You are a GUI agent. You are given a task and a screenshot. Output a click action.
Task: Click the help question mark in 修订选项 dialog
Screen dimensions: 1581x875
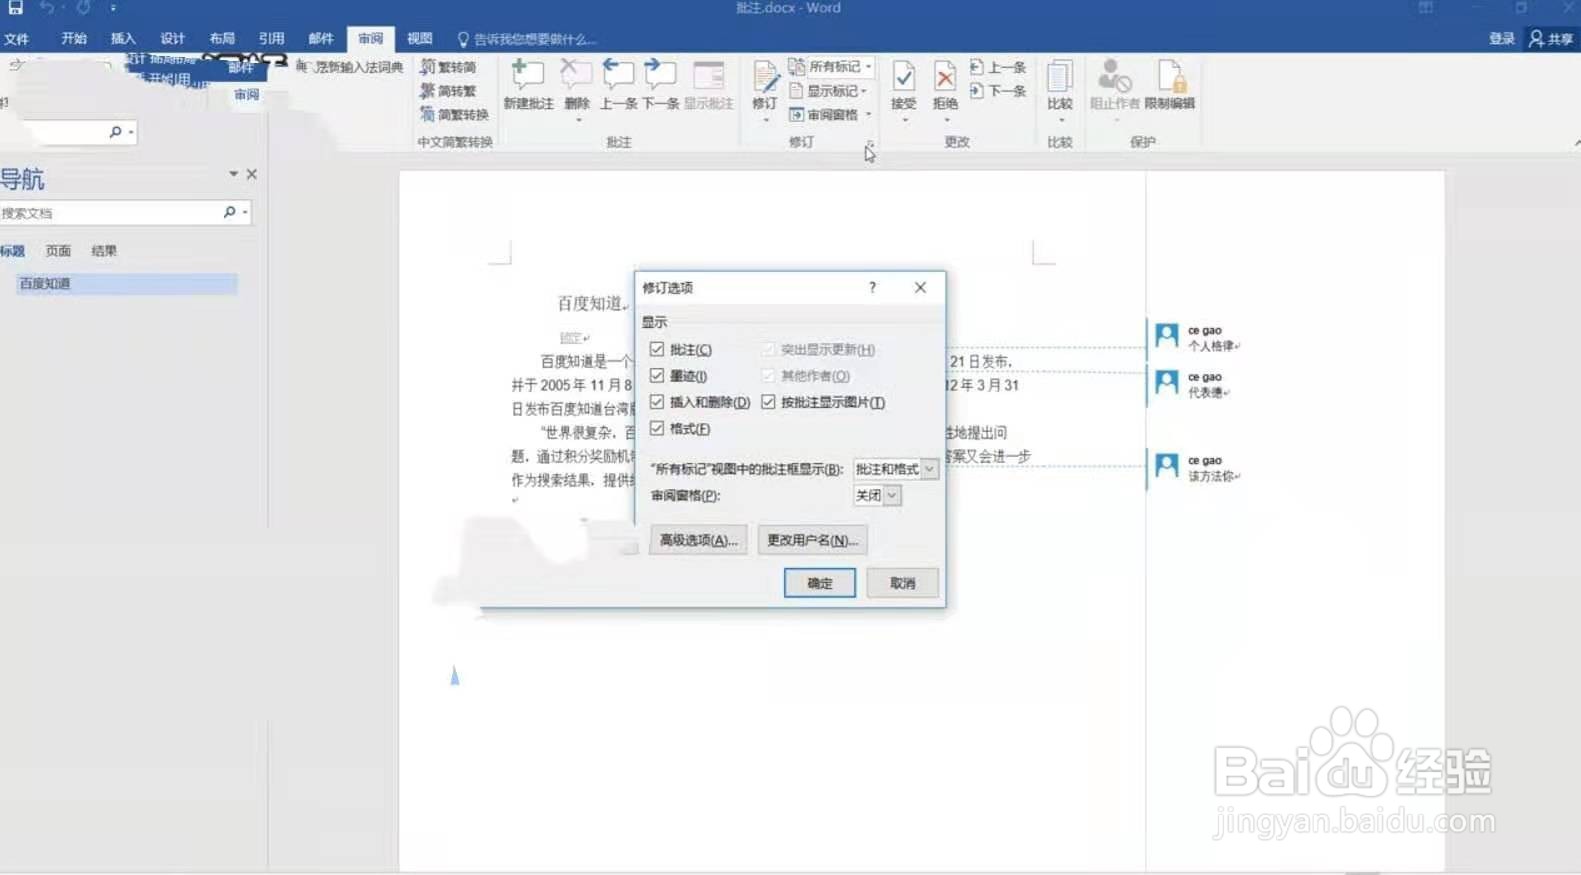tap(872, 287)
